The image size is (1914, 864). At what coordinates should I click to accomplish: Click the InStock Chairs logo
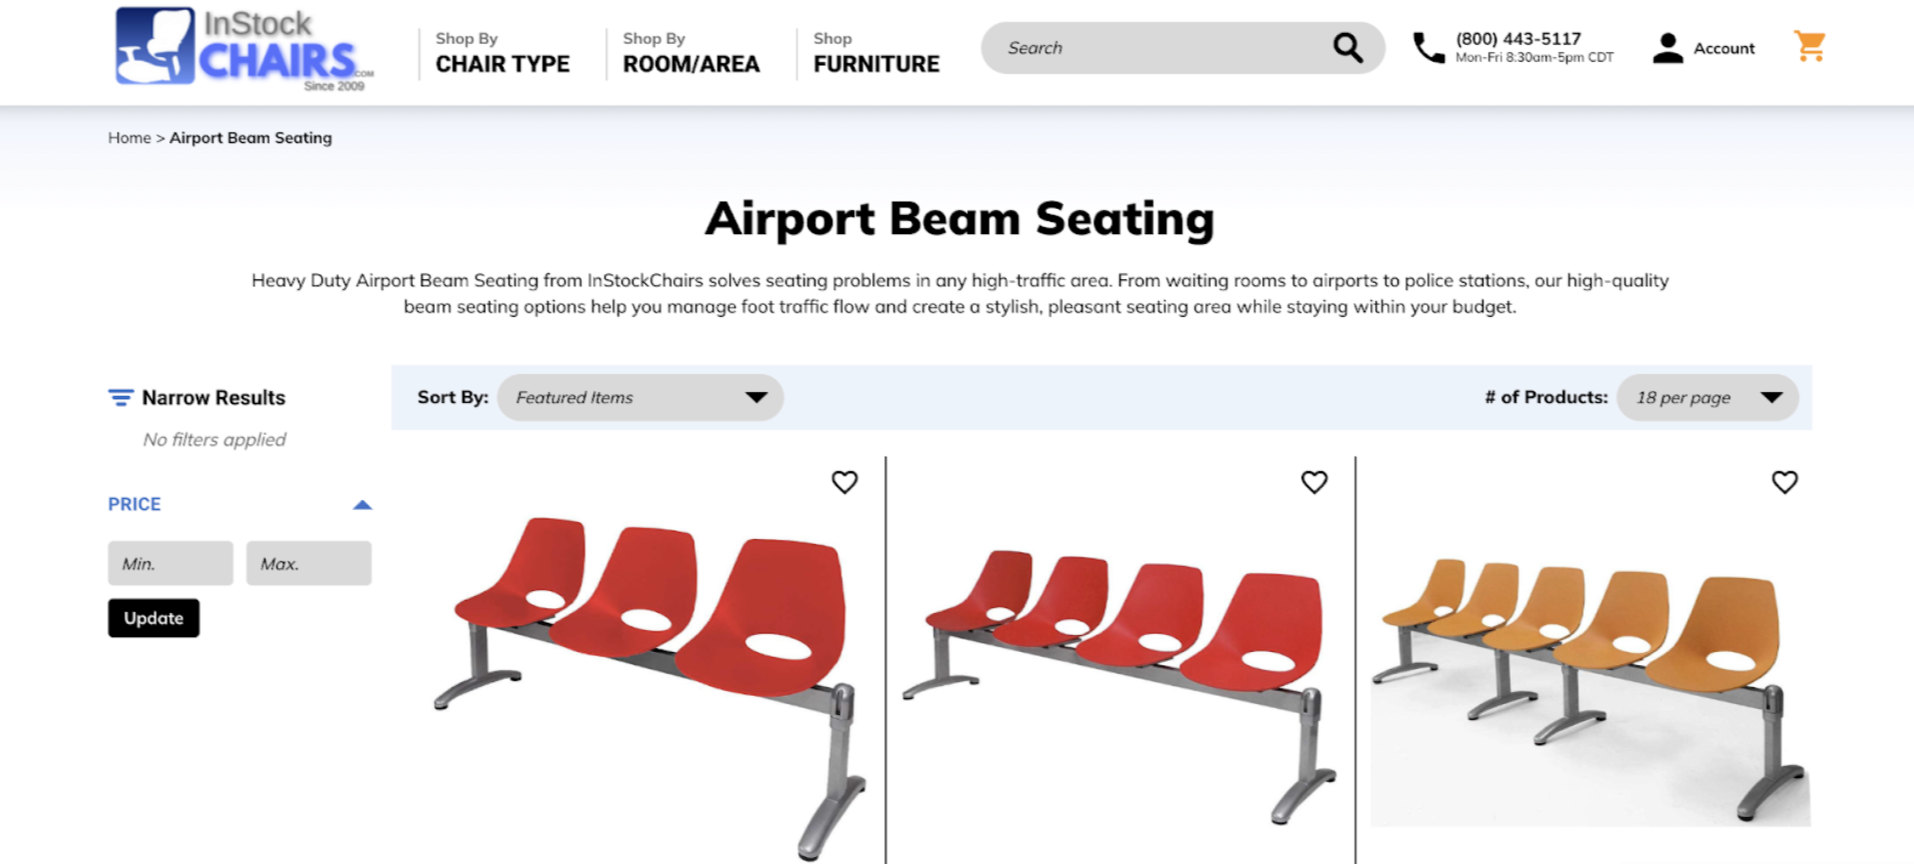click(244, 49)
